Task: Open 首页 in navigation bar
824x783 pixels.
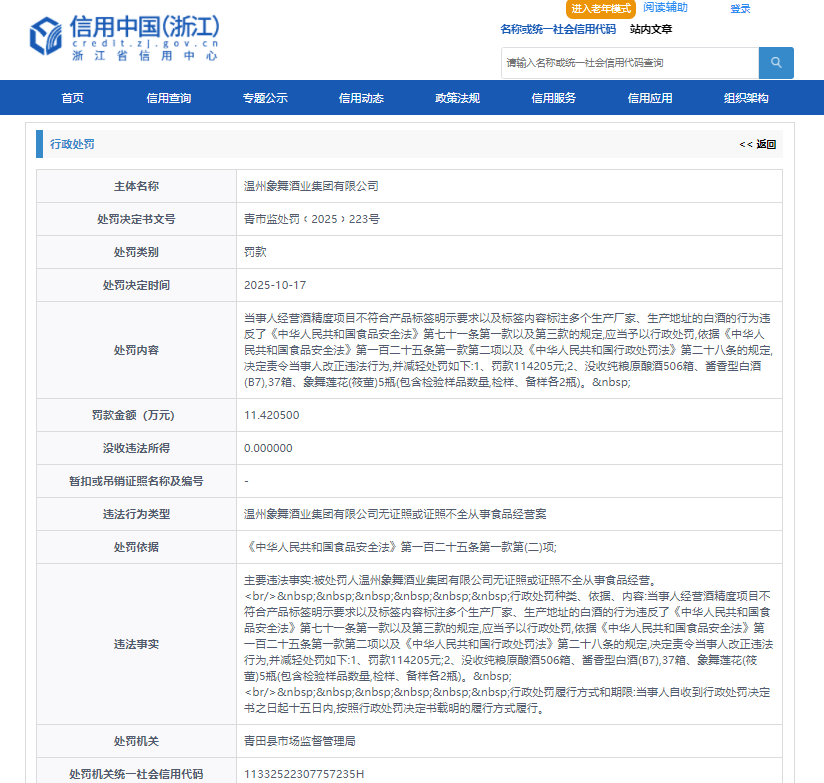Action: 73,98
